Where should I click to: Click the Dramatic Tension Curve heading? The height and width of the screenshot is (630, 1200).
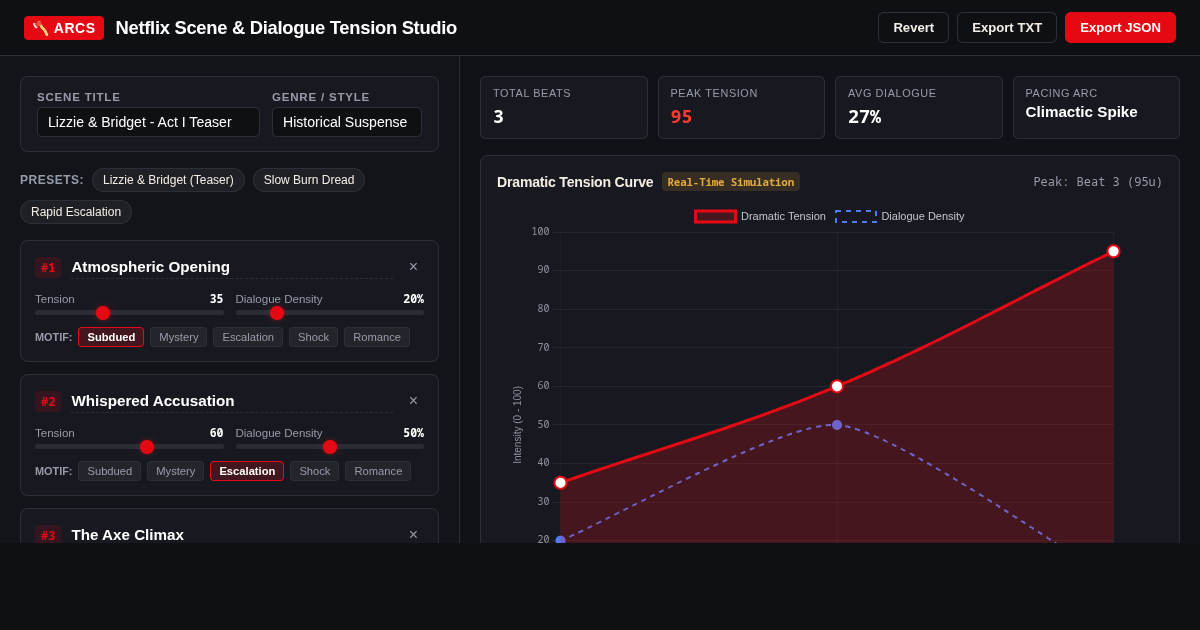575,182
